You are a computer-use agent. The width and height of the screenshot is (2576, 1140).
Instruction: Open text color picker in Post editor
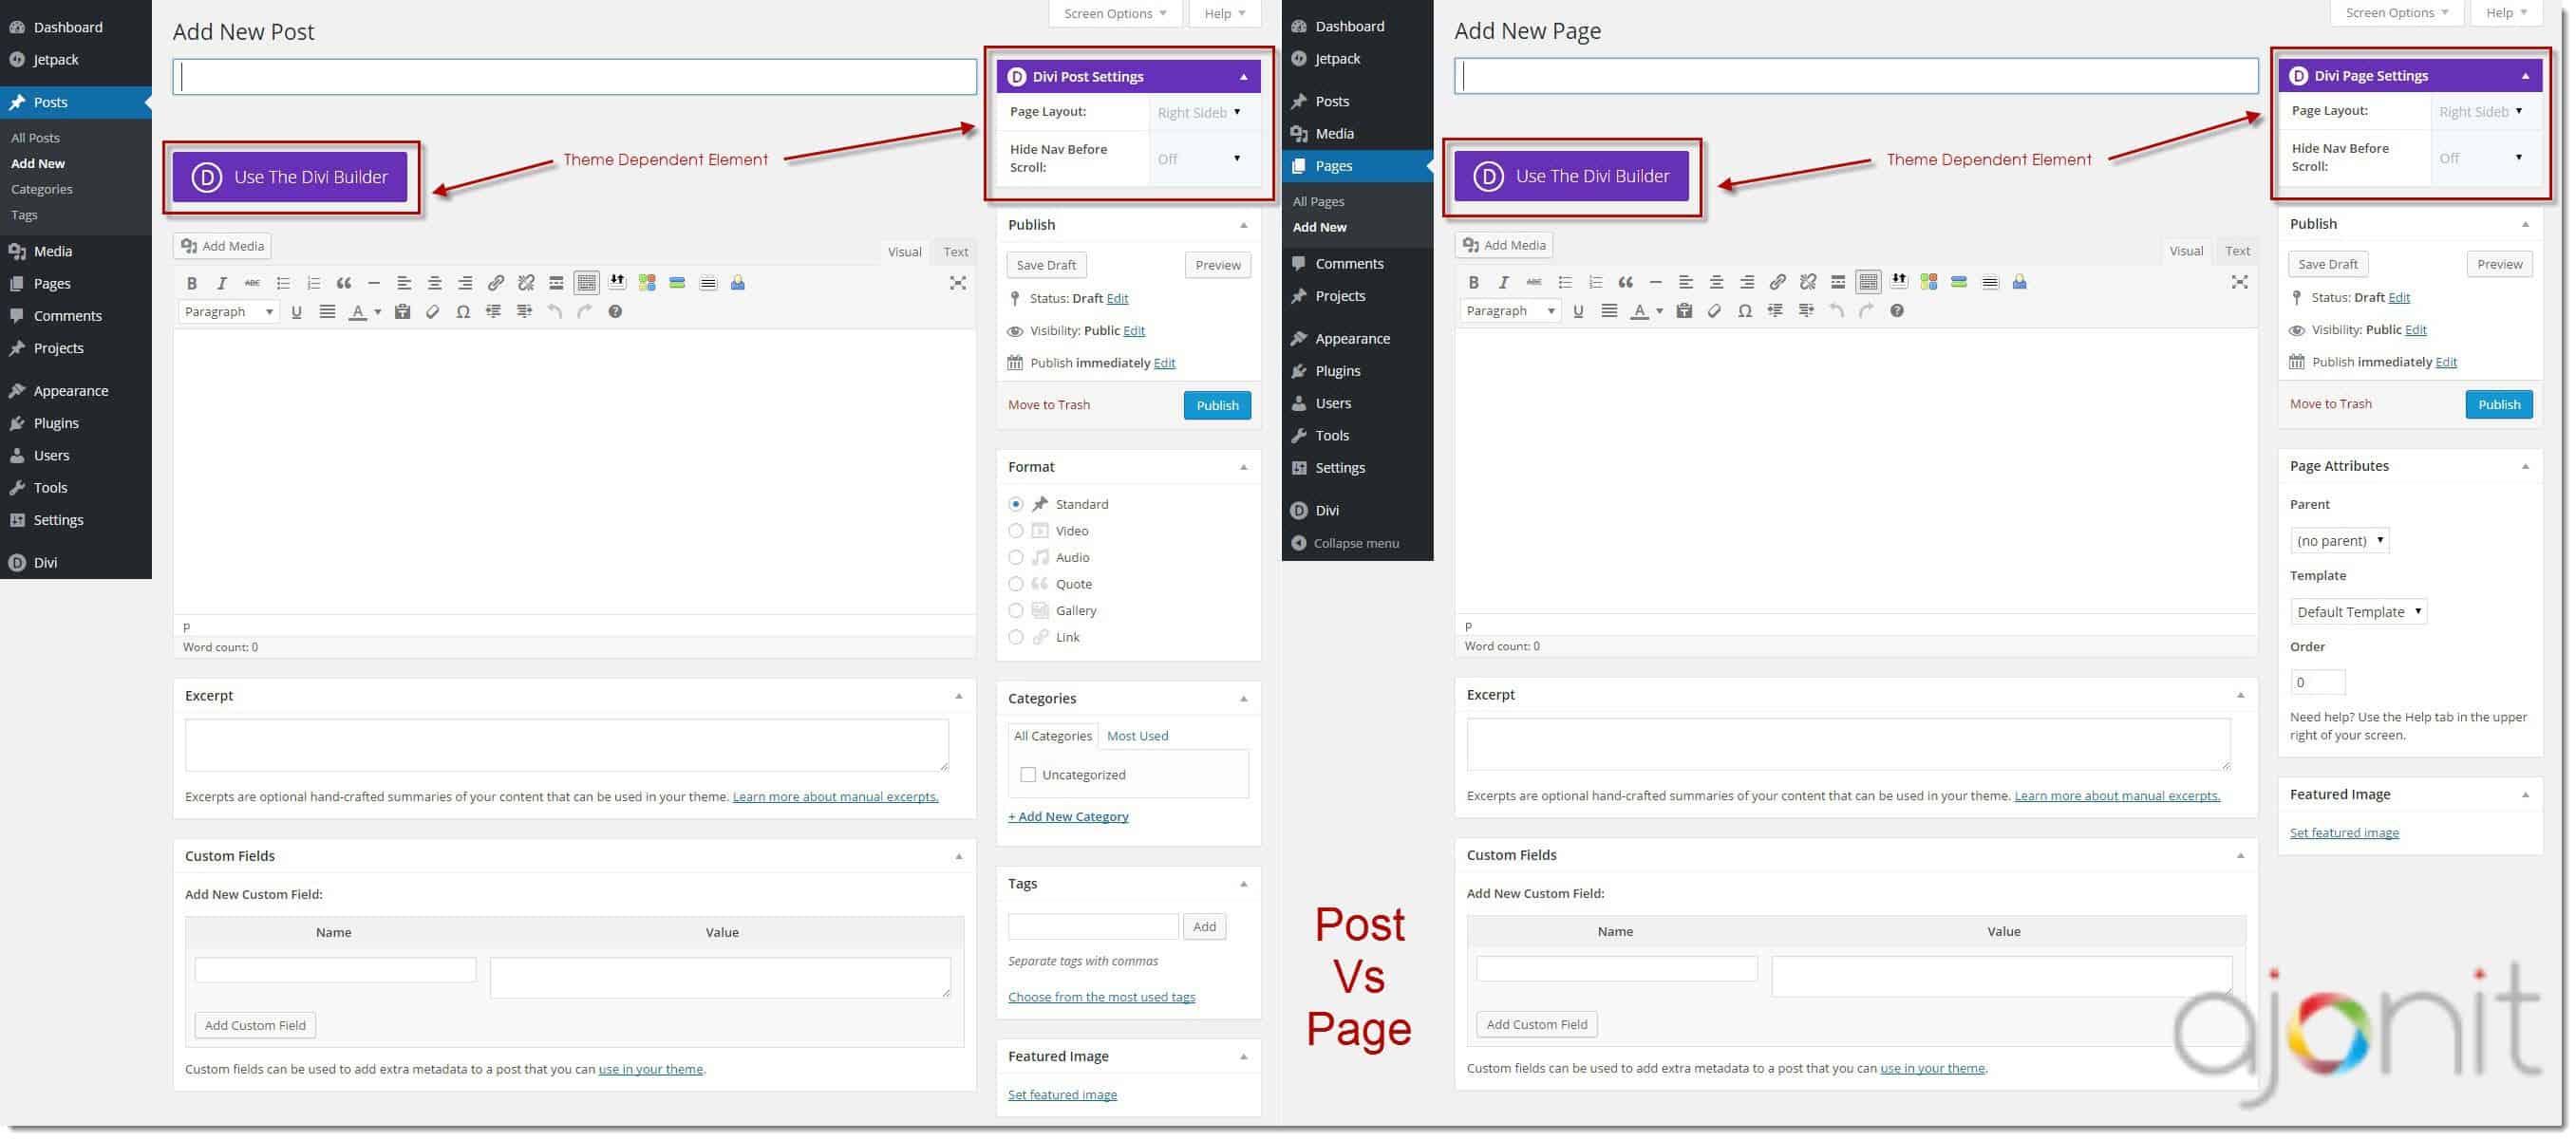coord(377,312)
